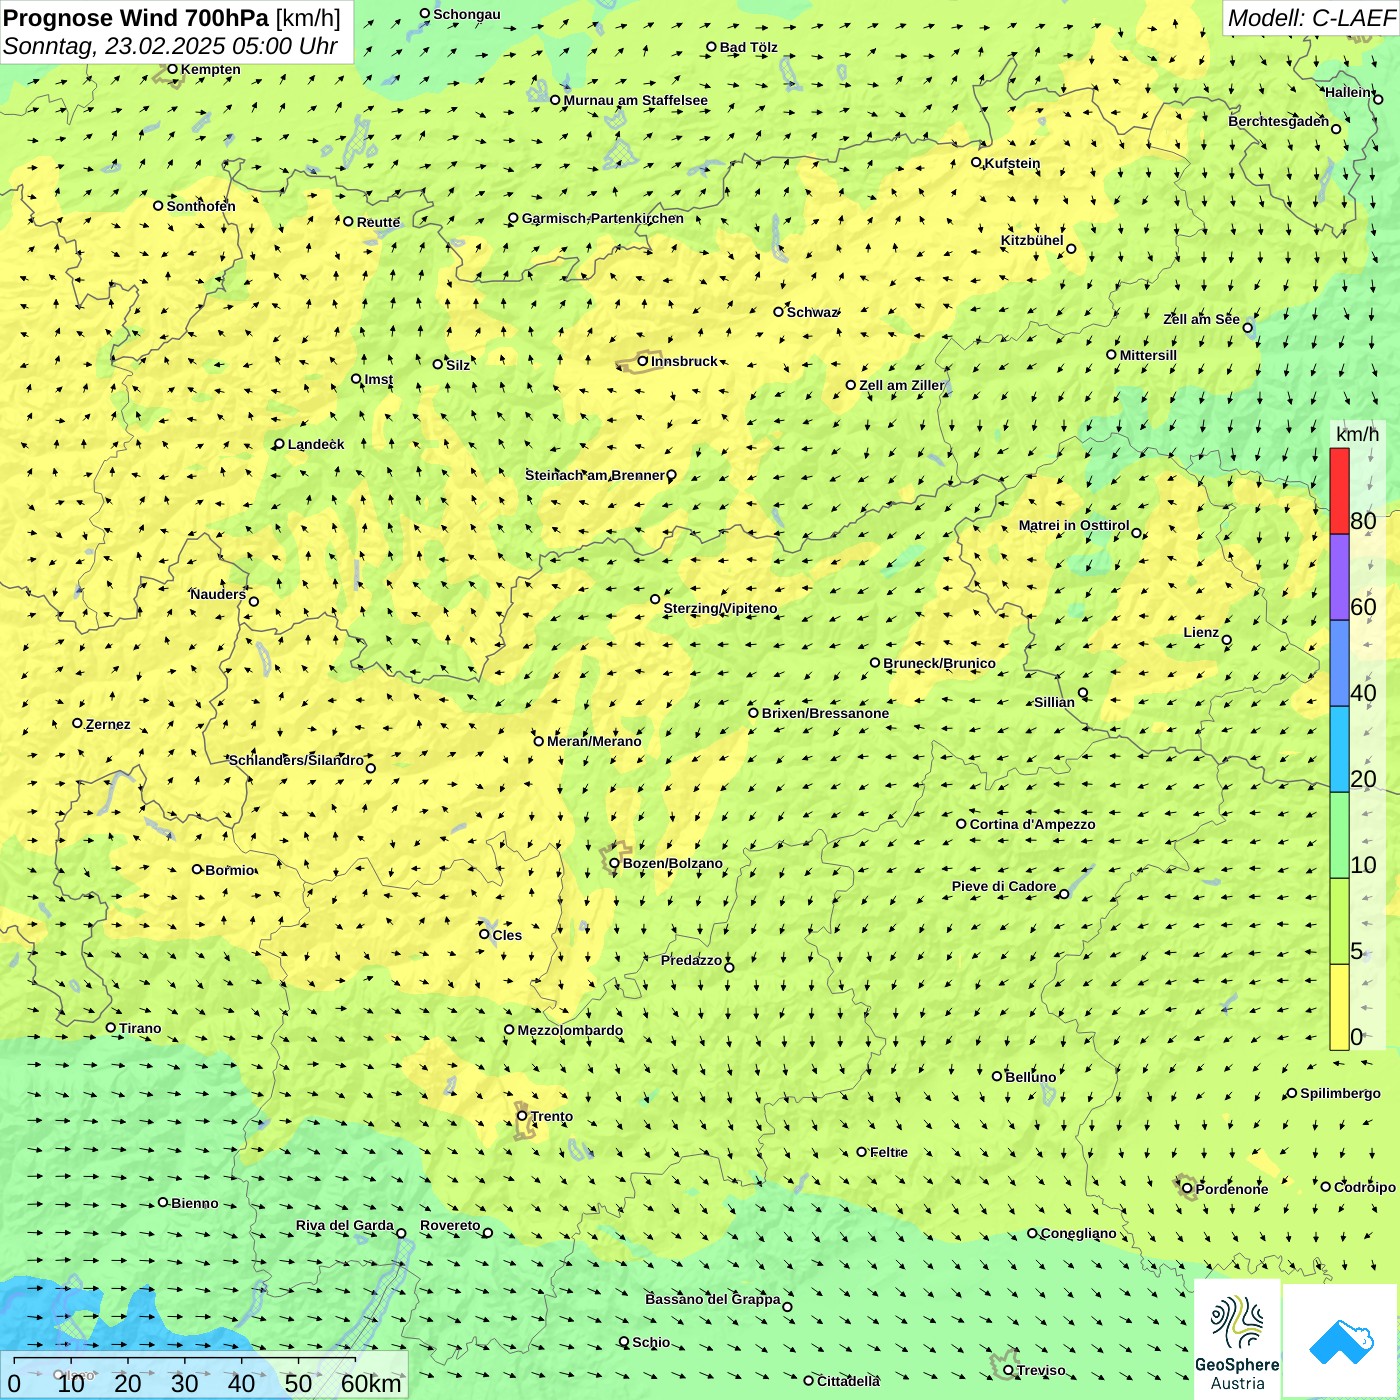Click the '60km' scale bar label
This screenshot has width=1400, height=1400.
(371, 1383)
